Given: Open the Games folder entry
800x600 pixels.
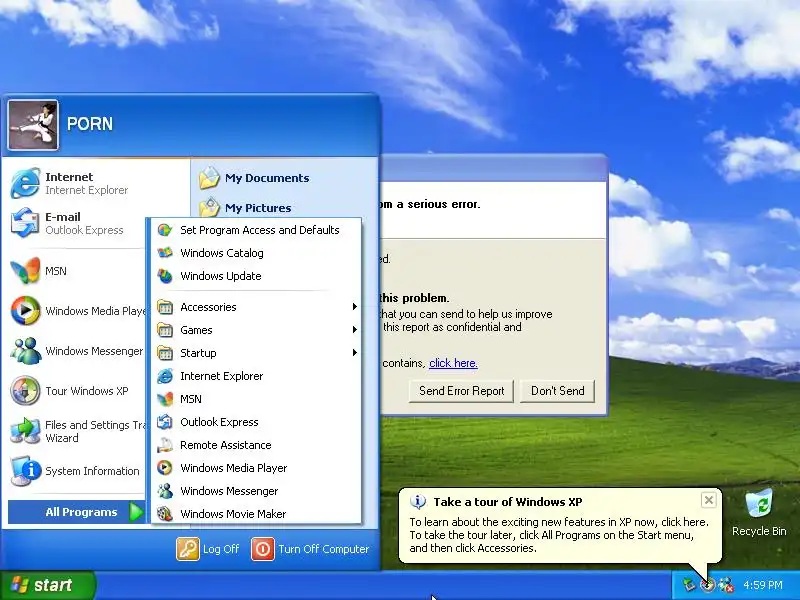Looking at the screenshot, I should pyautogui.click(x=257, y=330).
